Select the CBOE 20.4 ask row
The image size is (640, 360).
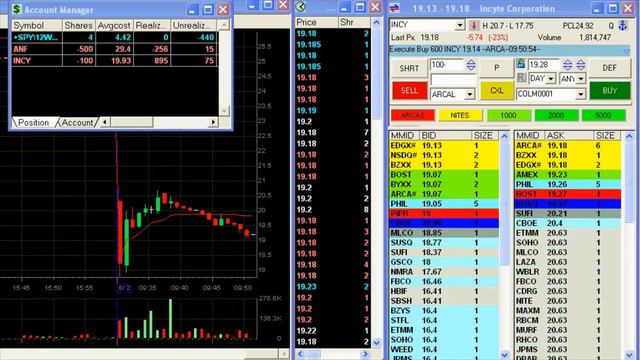(x=568, y=223)
